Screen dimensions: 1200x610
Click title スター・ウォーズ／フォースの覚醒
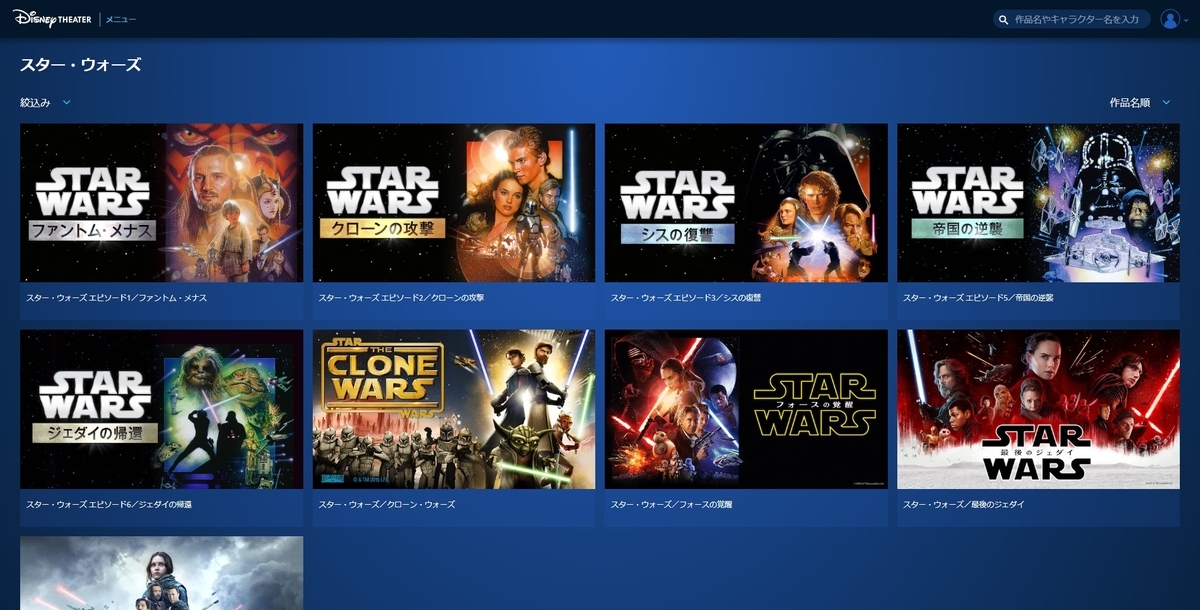671,504
